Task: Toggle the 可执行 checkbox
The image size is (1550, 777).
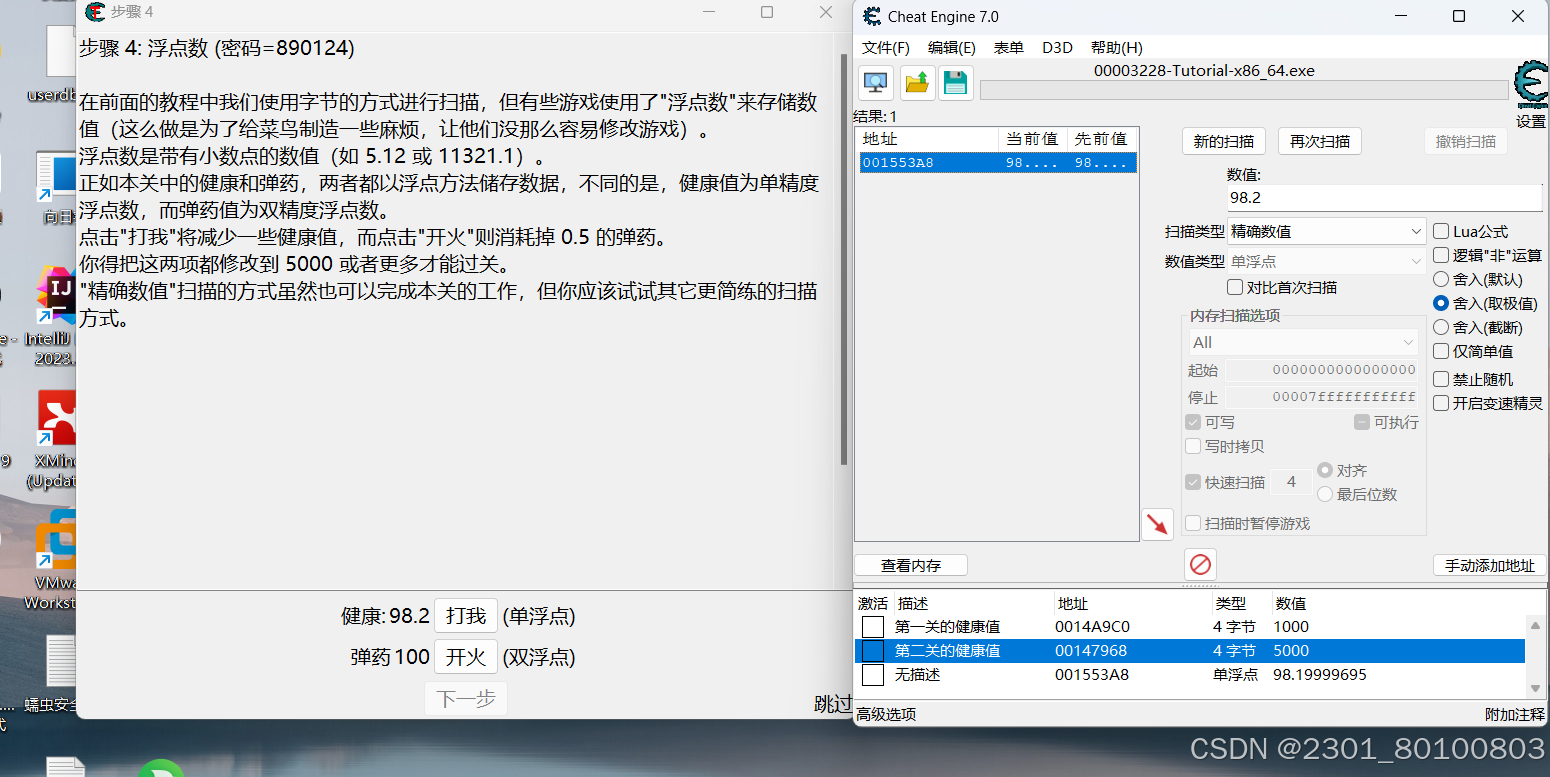Action: [1362, 422]
